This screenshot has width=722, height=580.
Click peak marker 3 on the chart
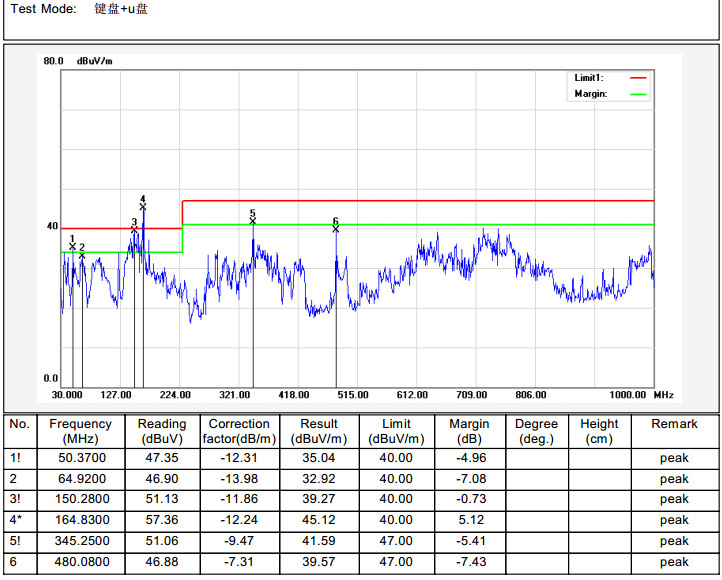point(134,230)
